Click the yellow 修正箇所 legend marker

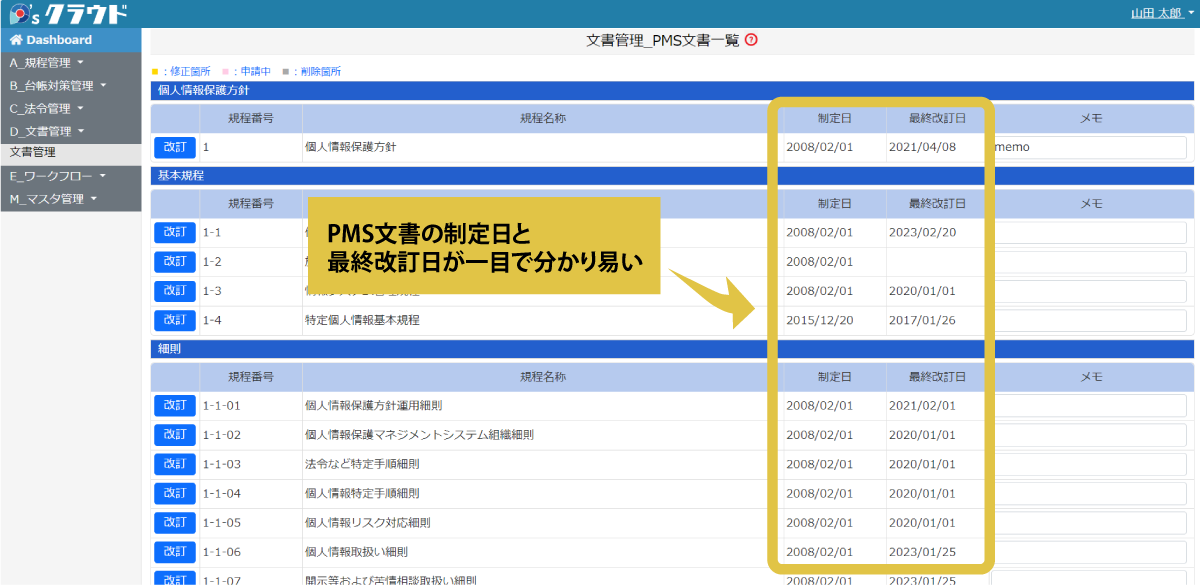157,71
